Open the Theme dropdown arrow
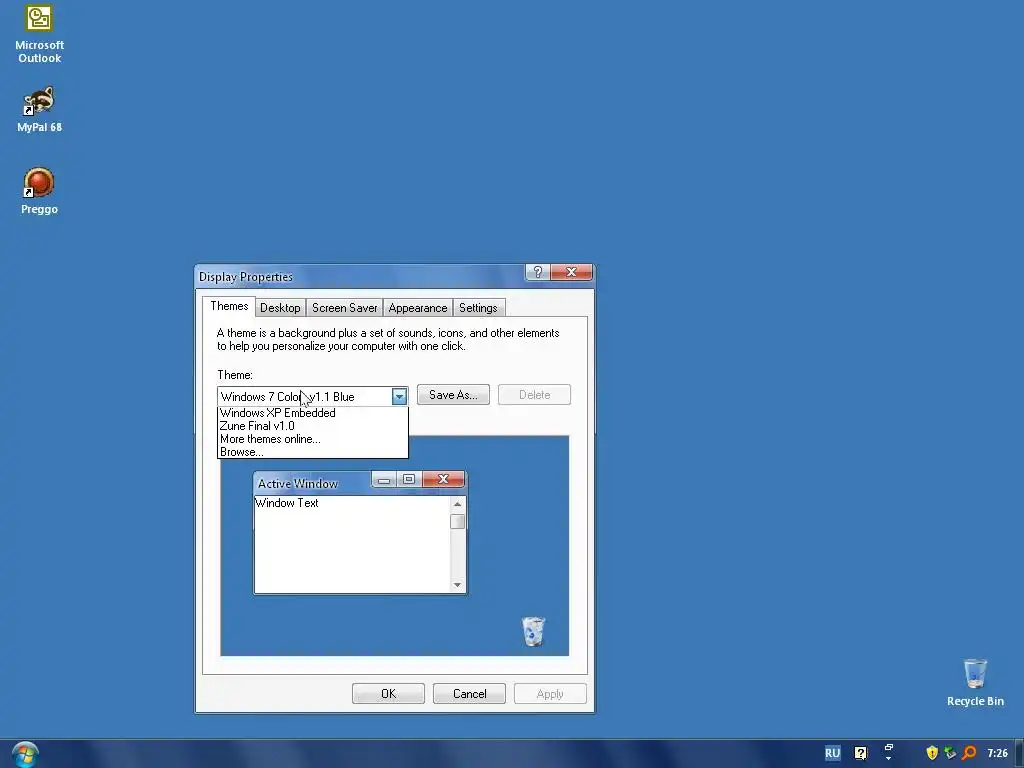The width and height of the screenshot is (1024, 768). [399, 396]
